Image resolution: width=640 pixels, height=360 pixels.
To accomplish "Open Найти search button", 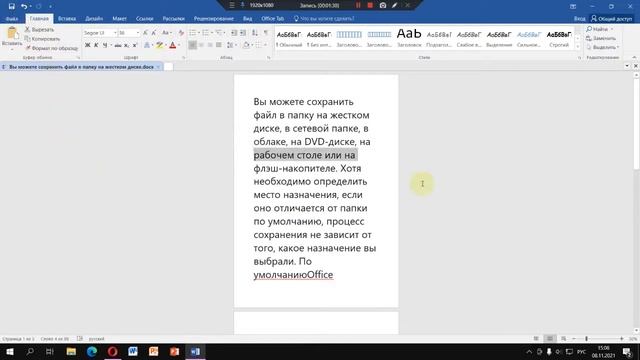I will 600,29.
